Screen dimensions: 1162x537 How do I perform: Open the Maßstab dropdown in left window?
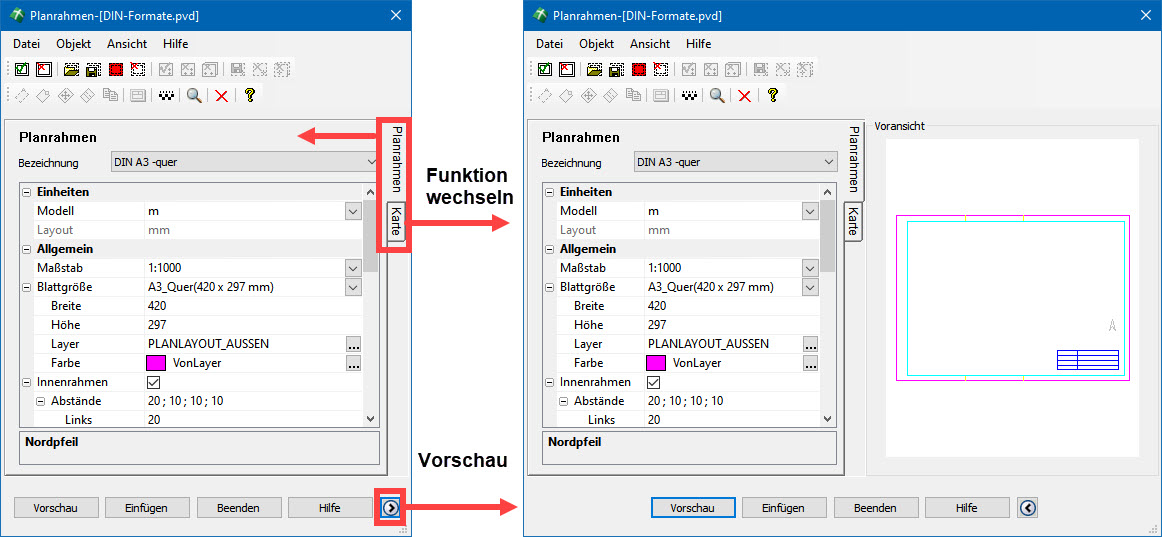click(352, 268)
